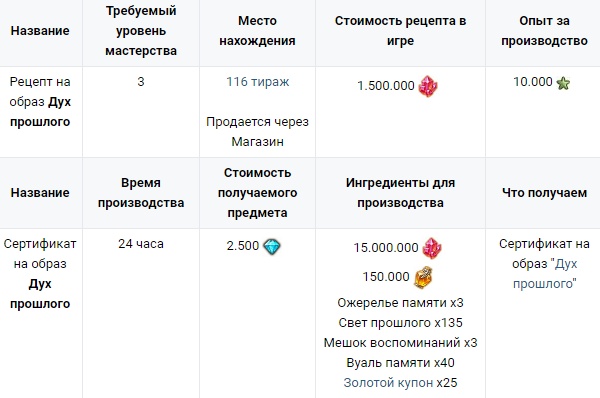Select the "Мешок воспоминаний x3" ingredient line
The height and width of the screenshot is (398, 600).
click(400, 343)
